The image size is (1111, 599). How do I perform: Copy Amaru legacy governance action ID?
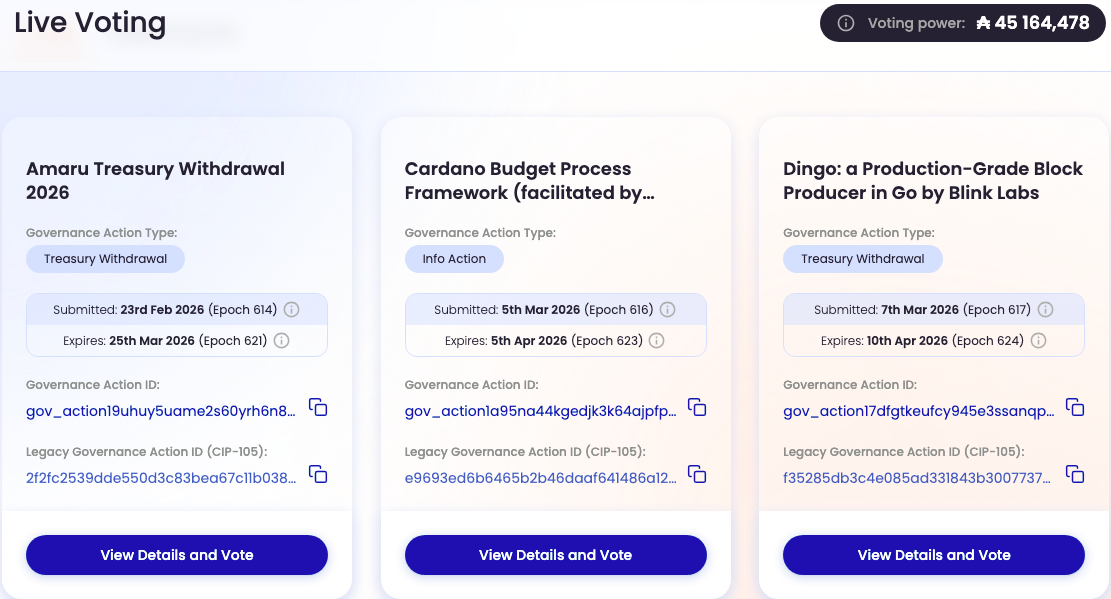coord(317,474)
